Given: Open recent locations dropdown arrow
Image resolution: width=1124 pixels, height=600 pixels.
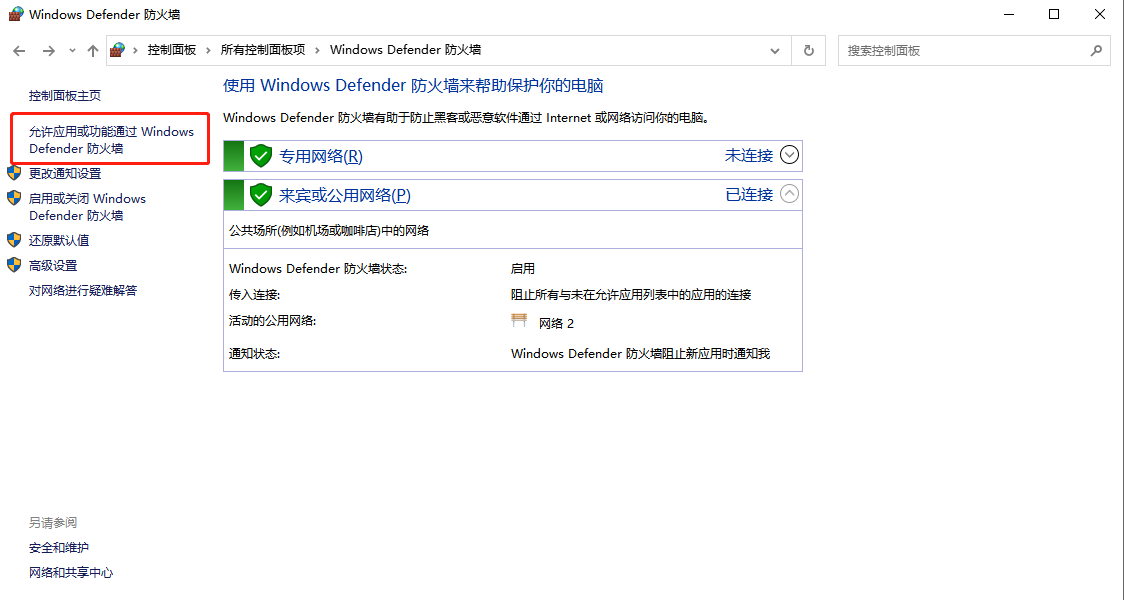Looking at the screenshot, I should pos(72,51).
